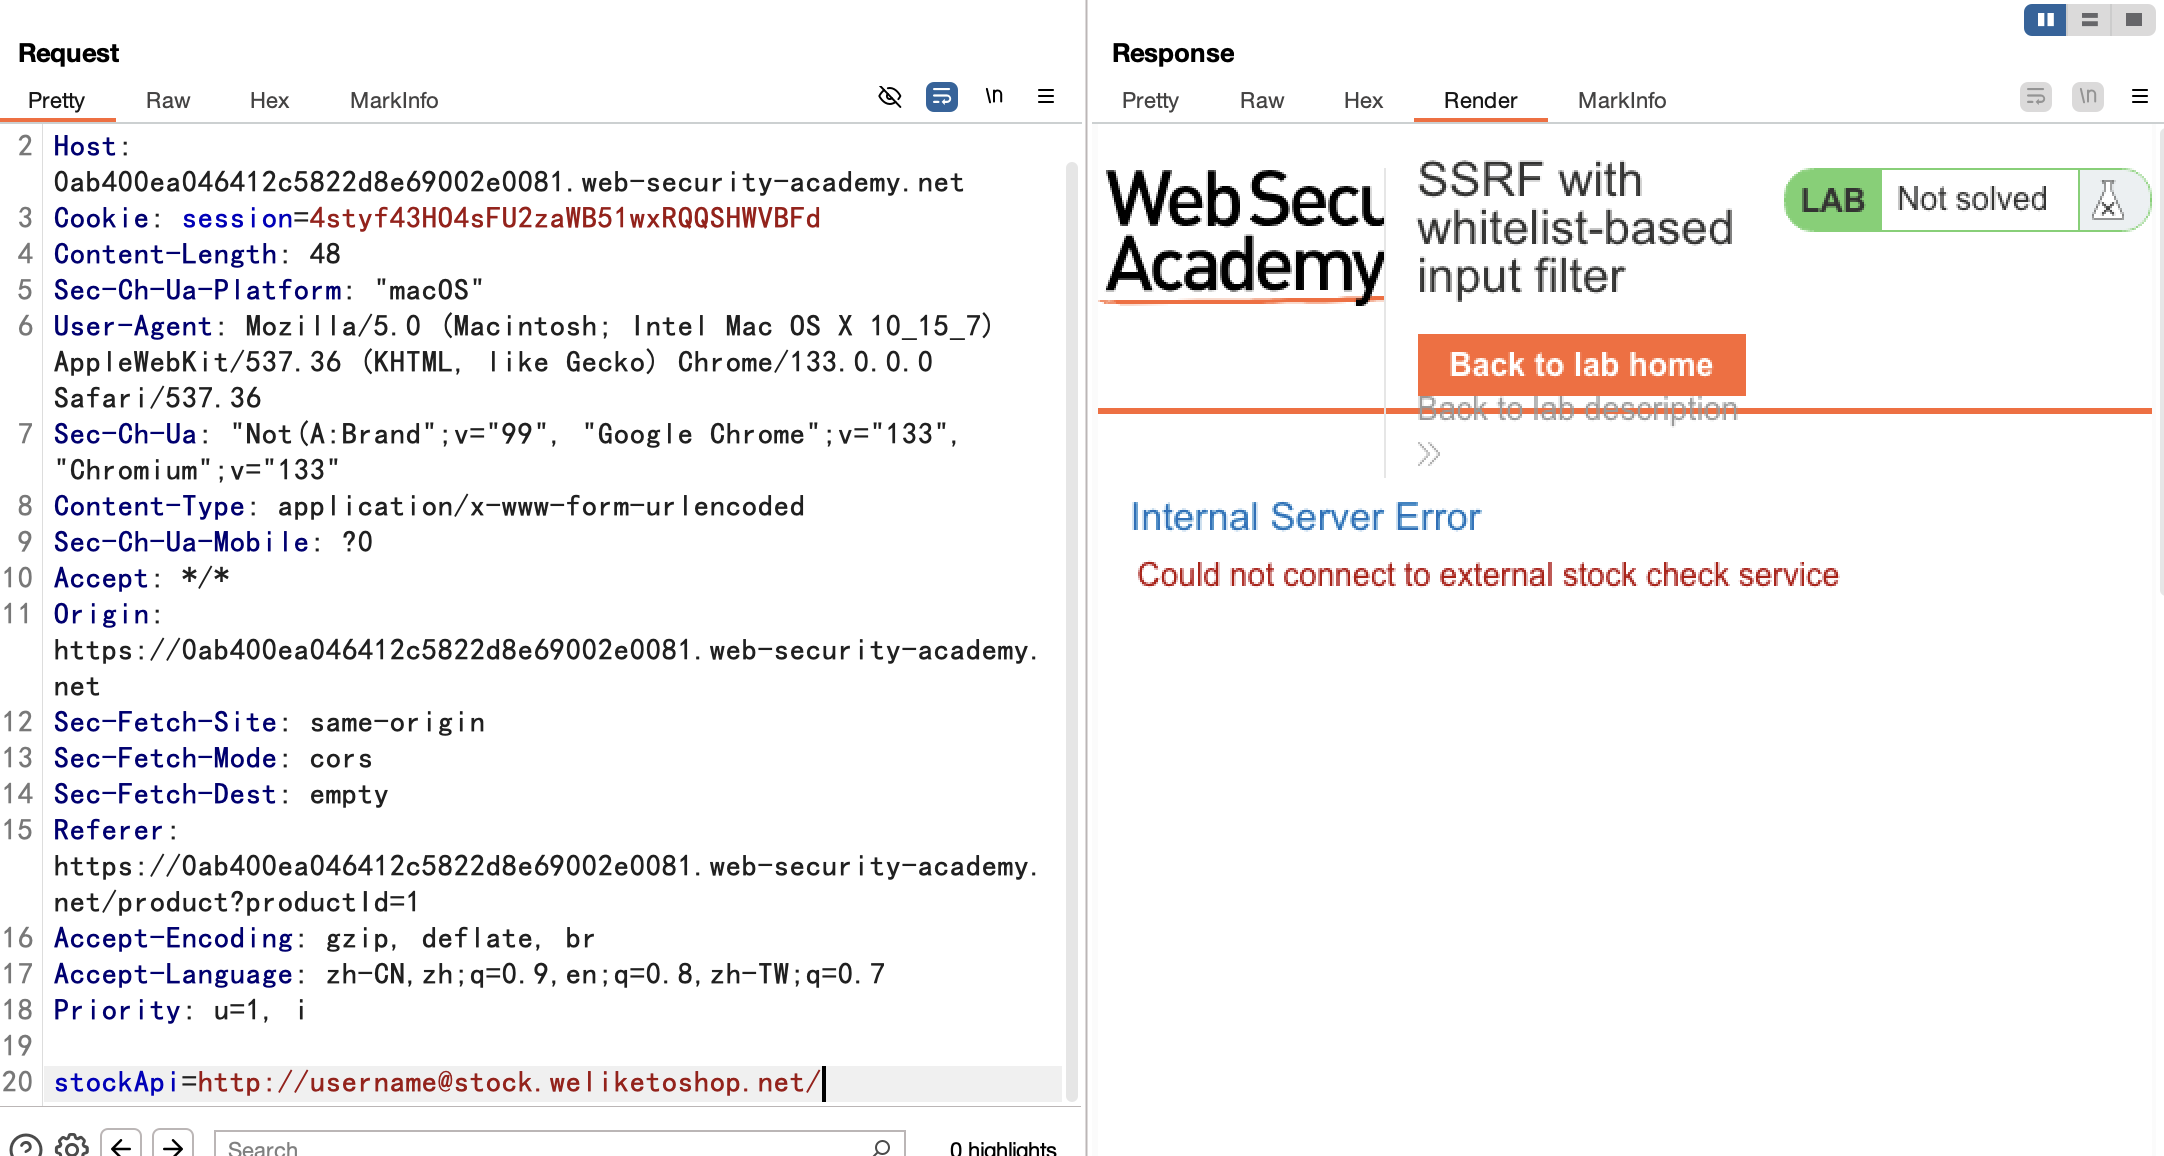
Task: Toggle hidden characters eye icon in Request
Action: coord(890,97)
